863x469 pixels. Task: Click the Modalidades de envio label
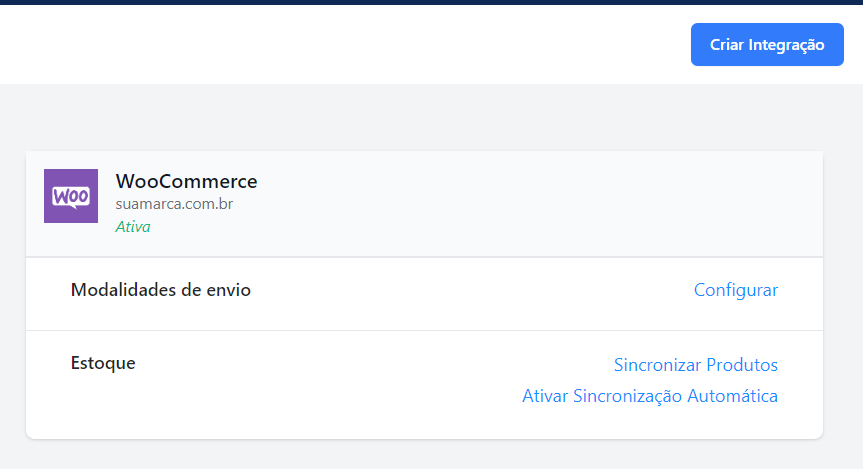click(x=161, y=290)
